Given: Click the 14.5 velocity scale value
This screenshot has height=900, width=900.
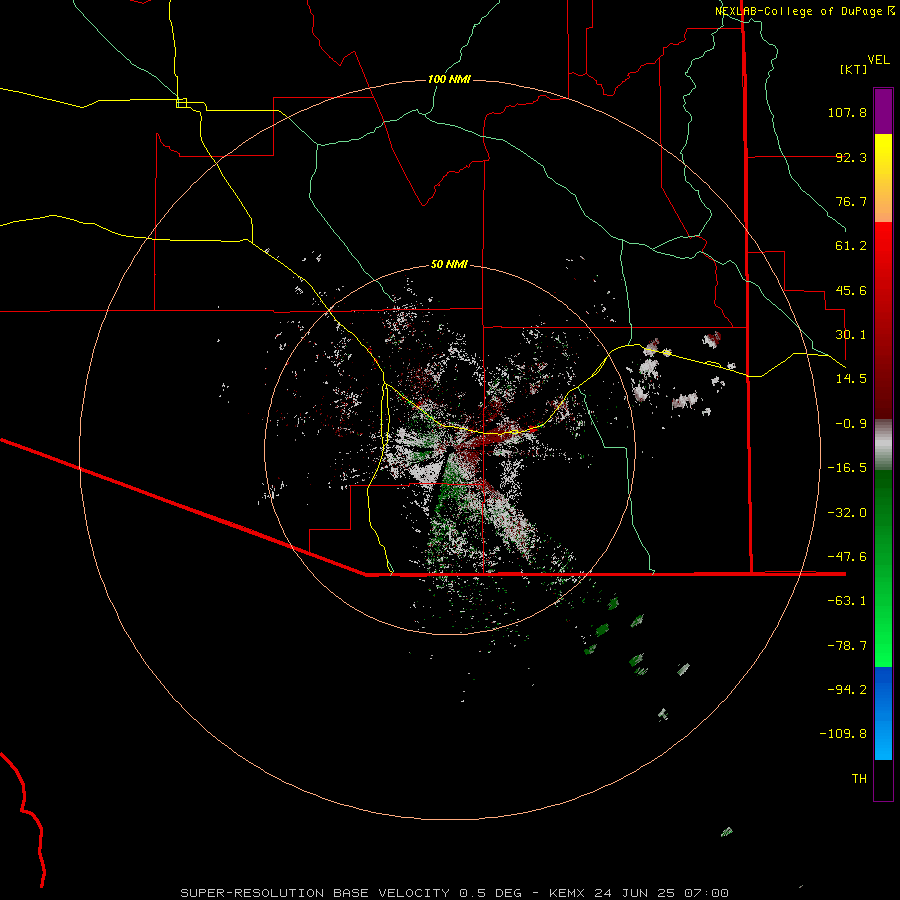Looking at the screenshot, I should coord(851,379).
